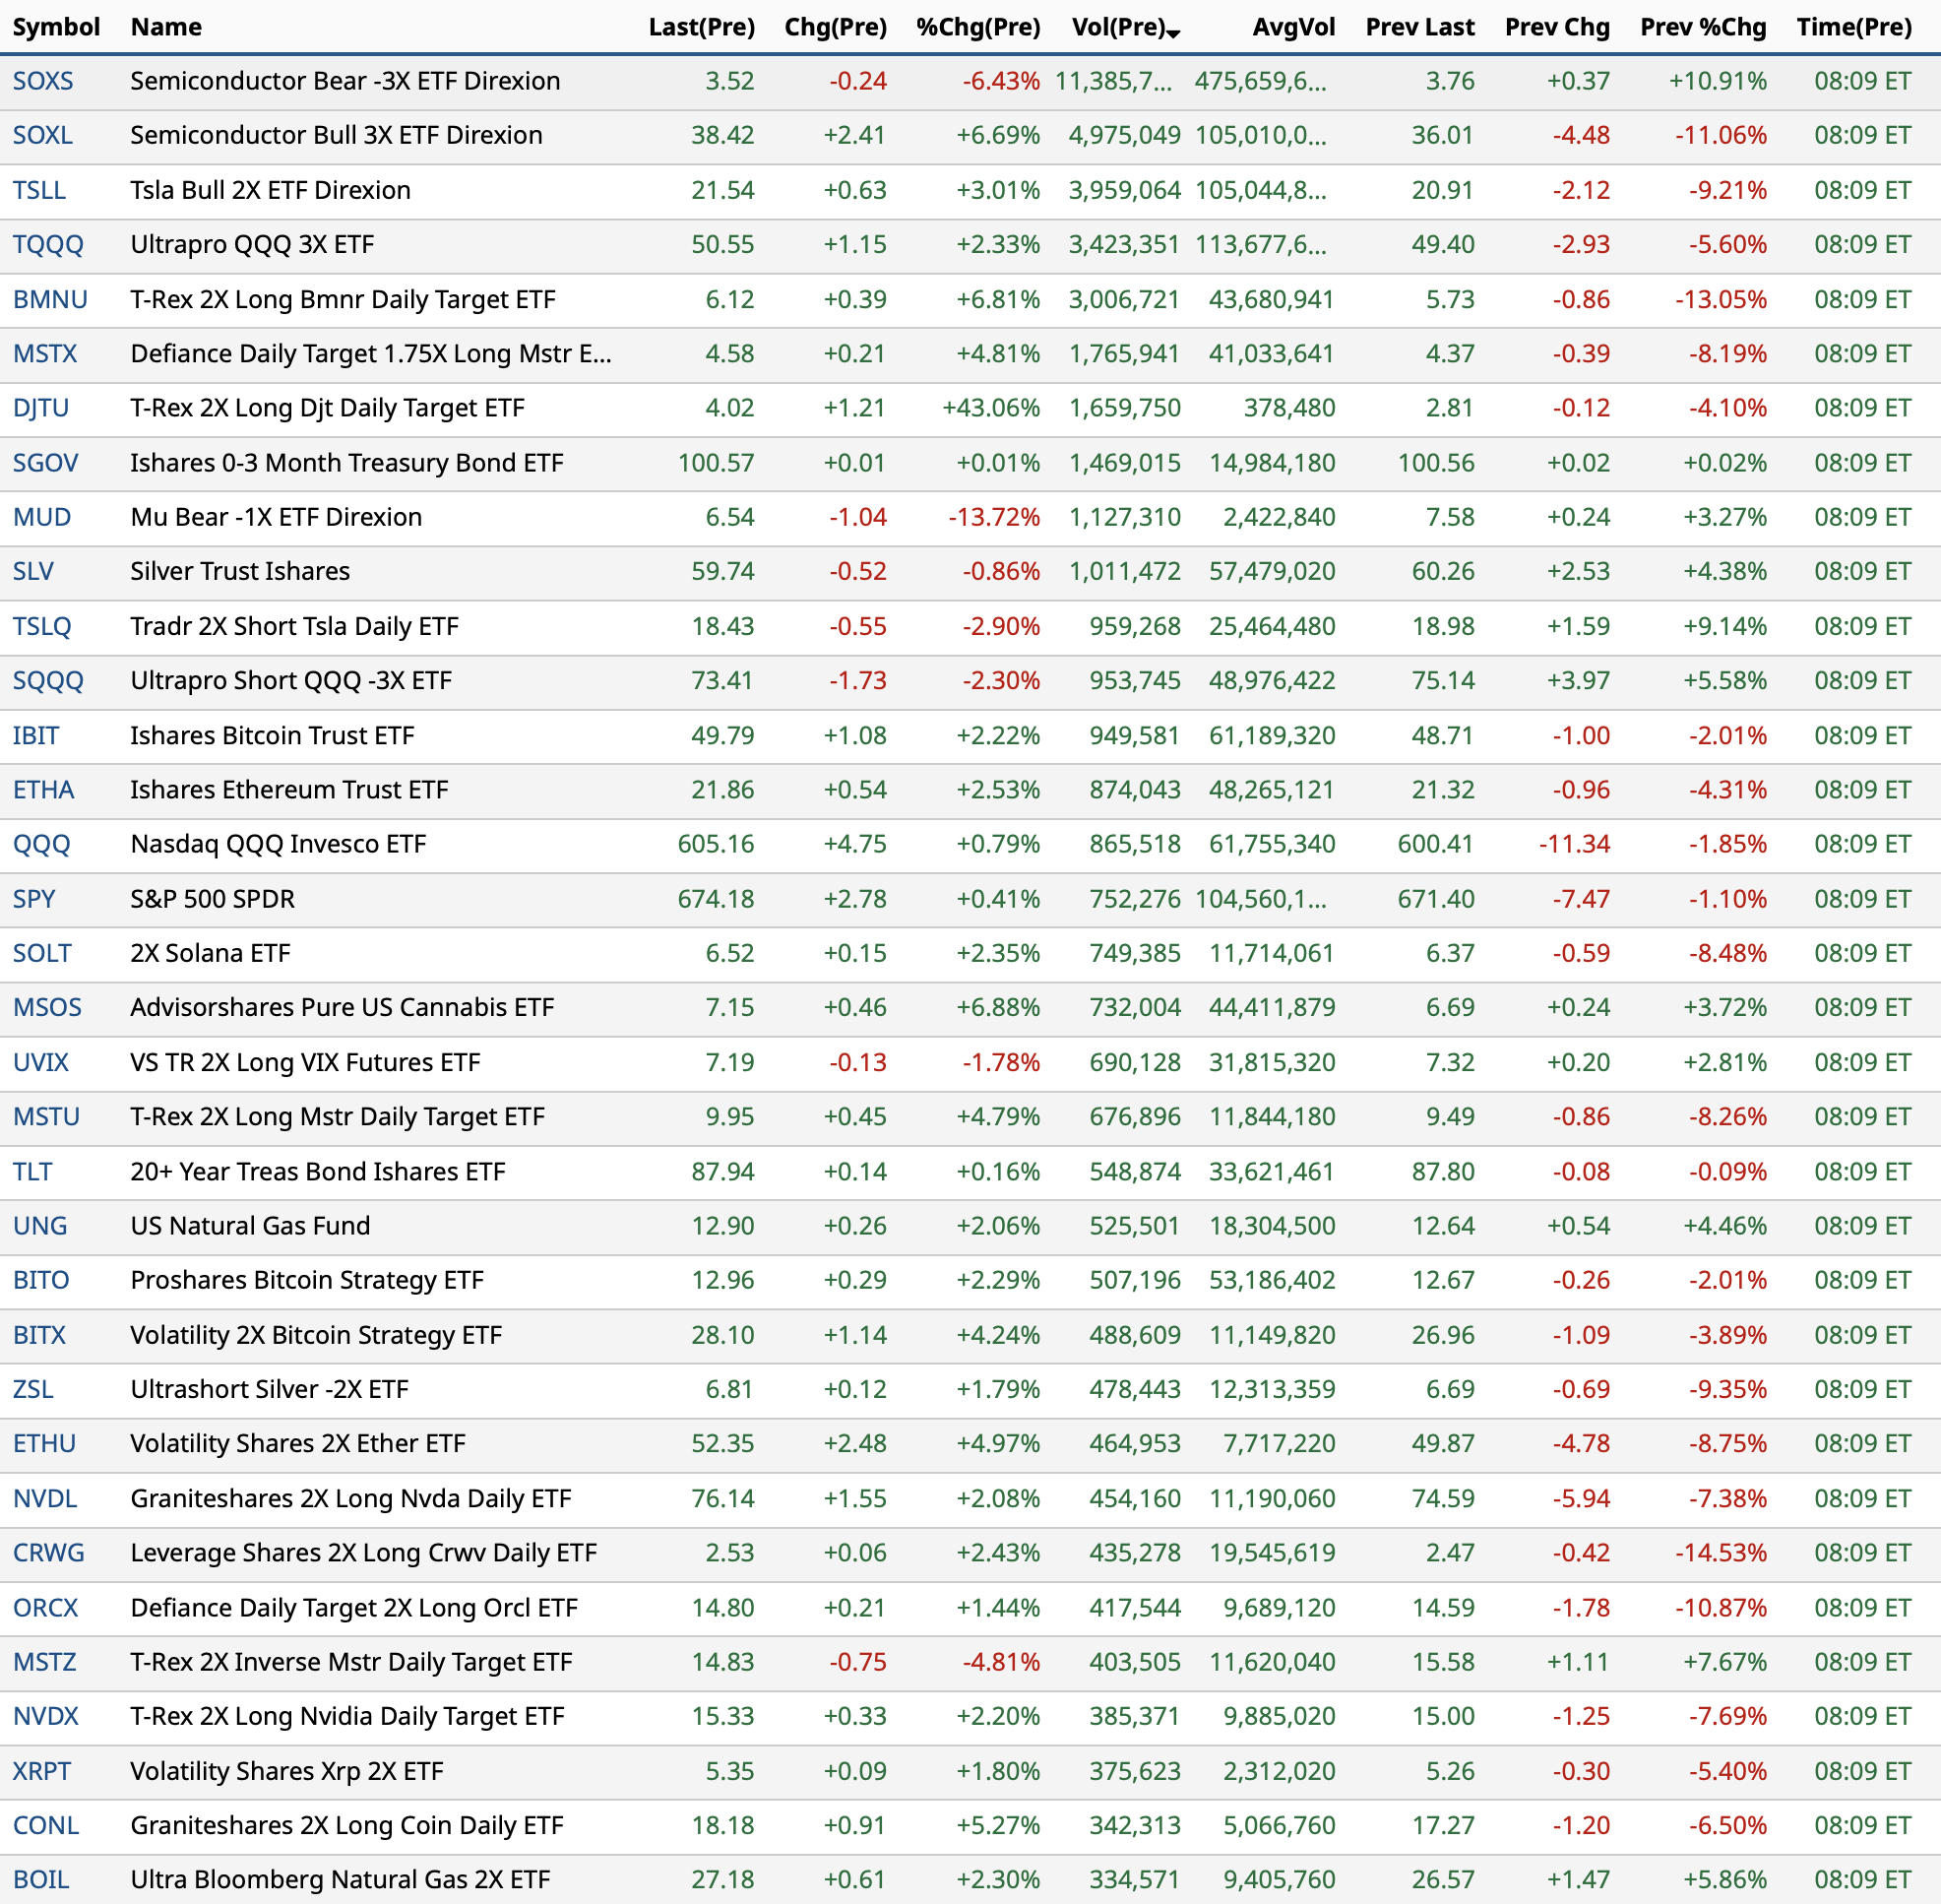The width and height of the screenshot is (1941, 1904).
Task: Open the SGOV ticker link
Action: 45,463
